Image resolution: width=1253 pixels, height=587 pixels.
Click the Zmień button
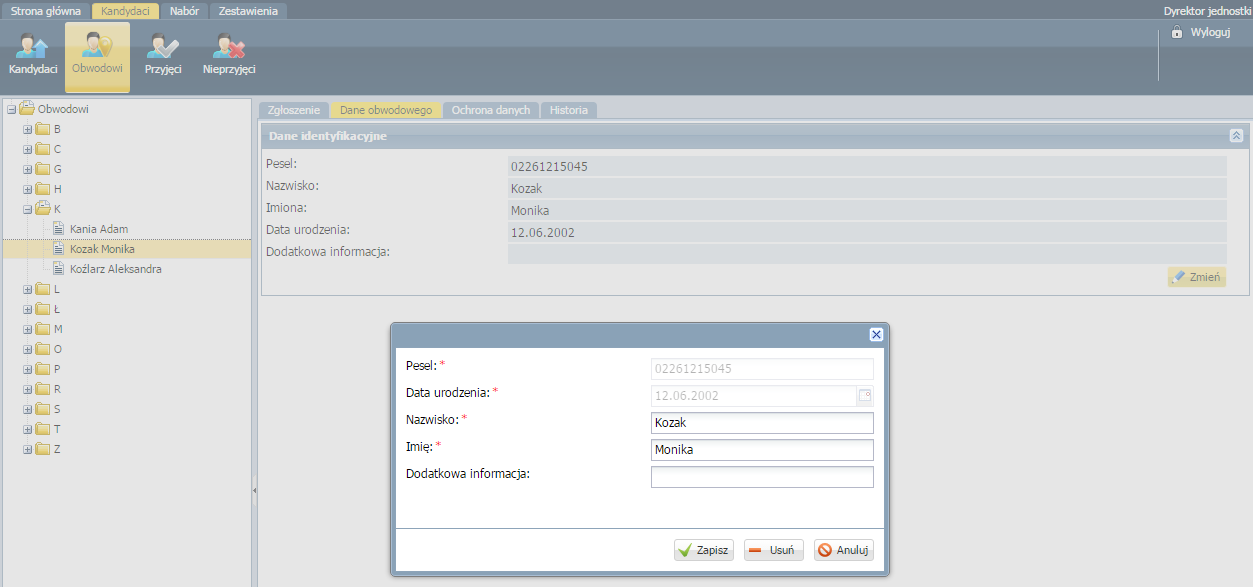coord(1197,277)
